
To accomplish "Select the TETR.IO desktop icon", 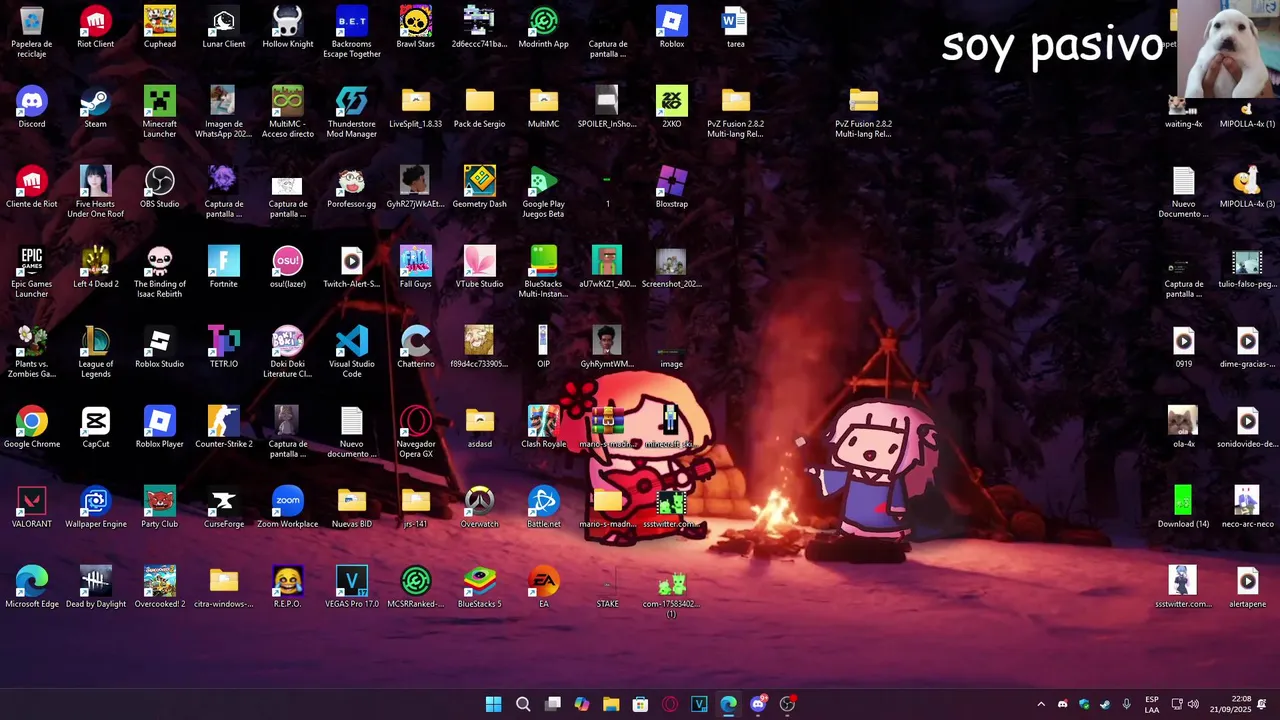I will [224, 347].
